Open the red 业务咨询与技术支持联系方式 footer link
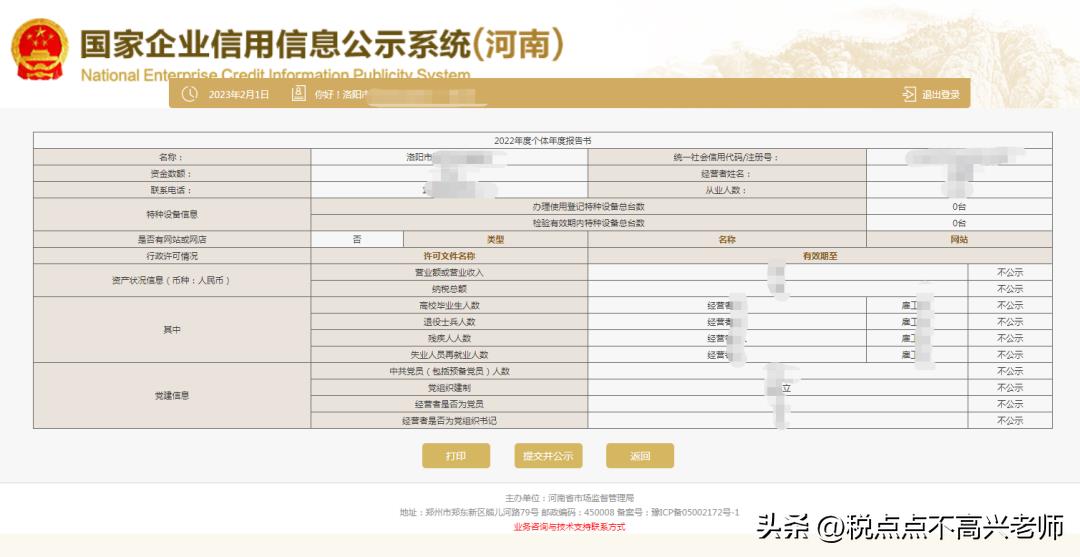 (569, 527)
